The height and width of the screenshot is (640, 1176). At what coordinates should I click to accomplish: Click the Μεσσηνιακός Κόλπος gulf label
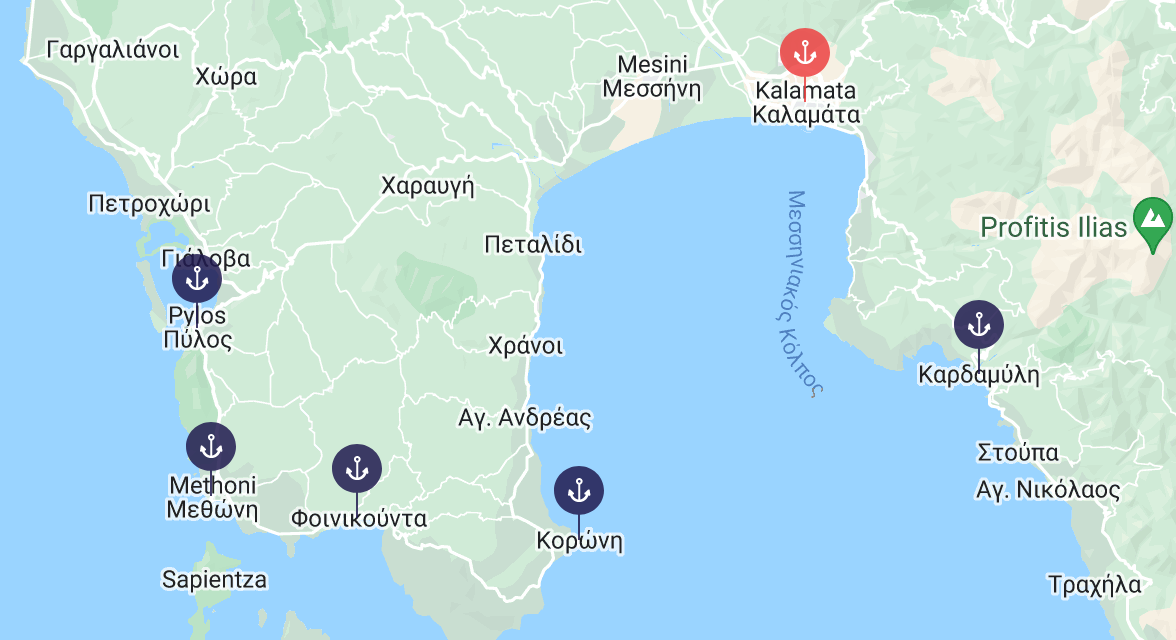pos(800,293)
